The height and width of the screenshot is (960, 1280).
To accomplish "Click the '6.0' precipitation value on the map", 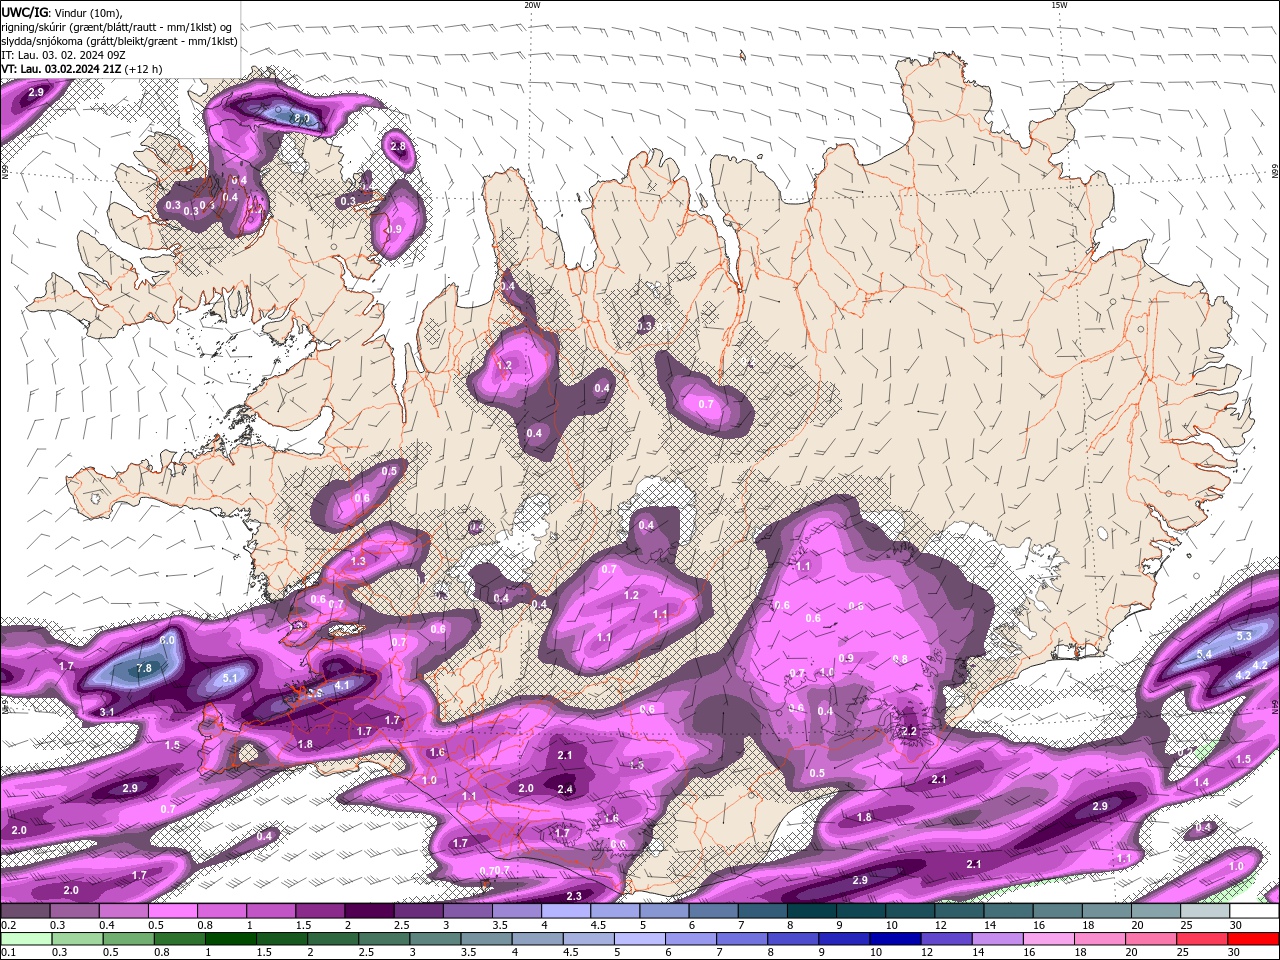I will tap(168, 640).
